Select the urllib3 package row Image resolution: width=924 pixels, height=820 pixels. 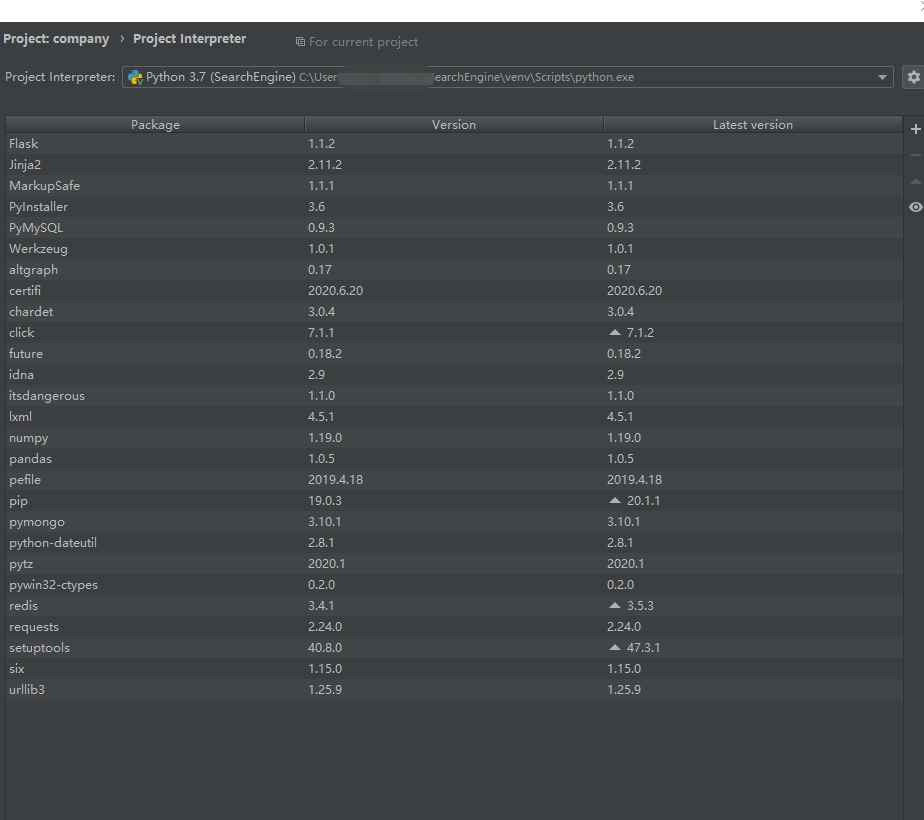point(454,690)
